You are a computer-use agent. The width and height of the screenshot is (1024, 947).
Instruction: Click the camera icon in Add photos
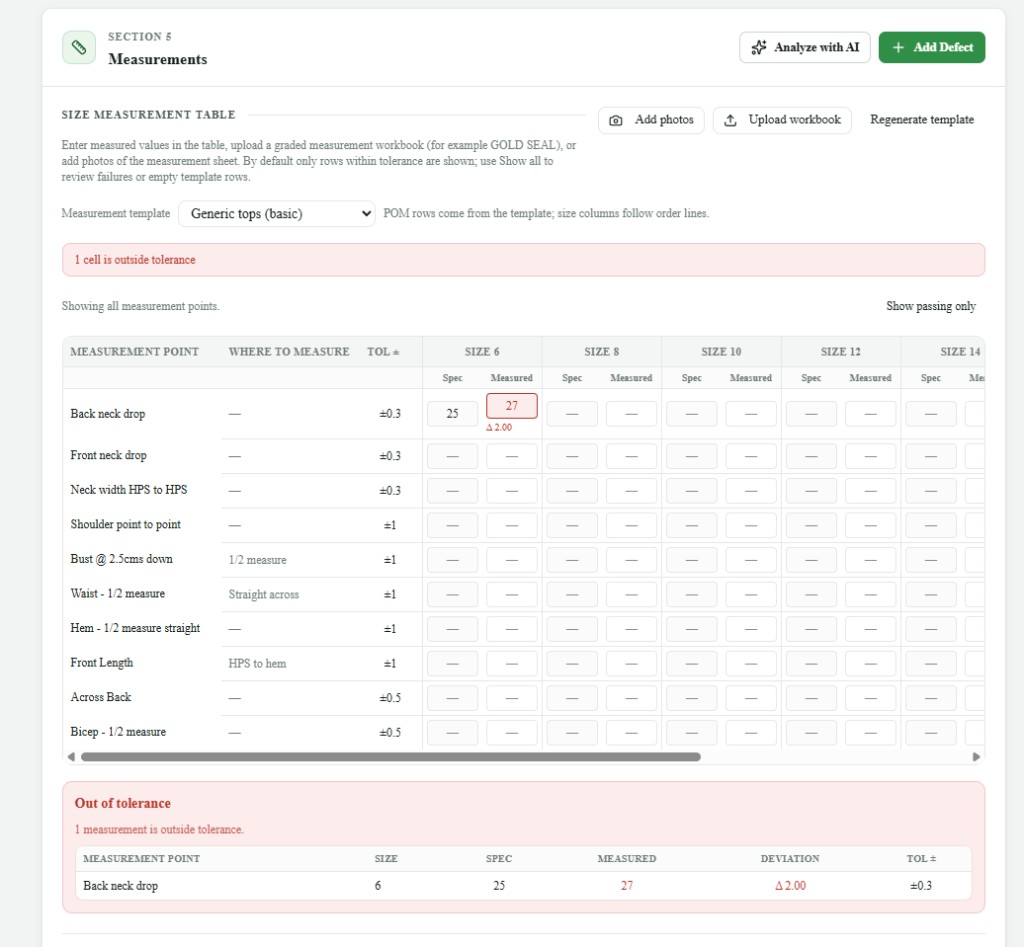pos(615,120)
